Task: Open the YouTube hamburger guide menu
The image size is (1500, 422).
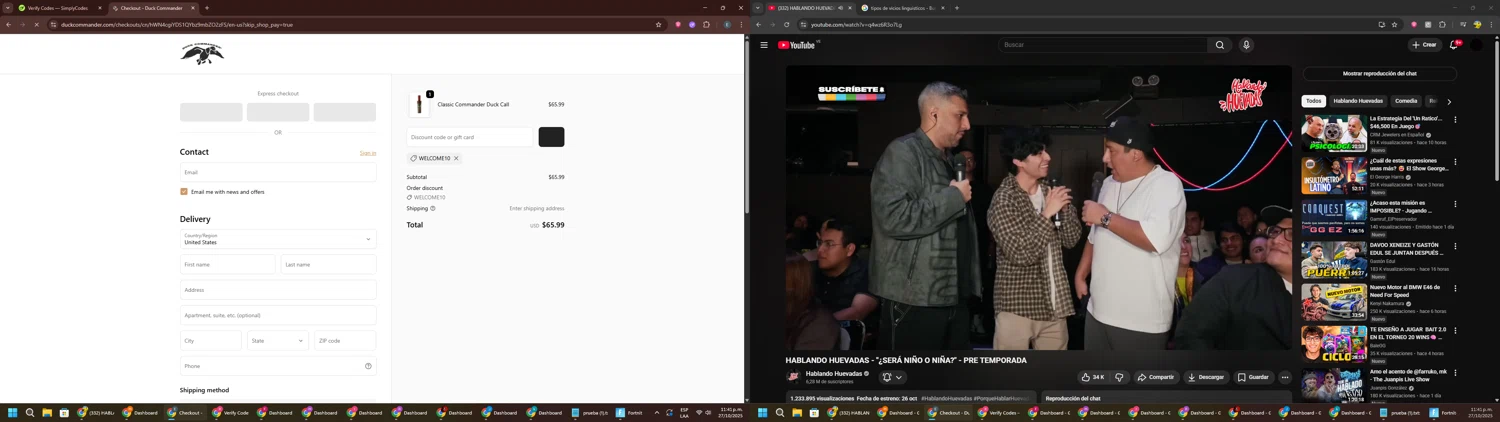Action: [764, 45]
